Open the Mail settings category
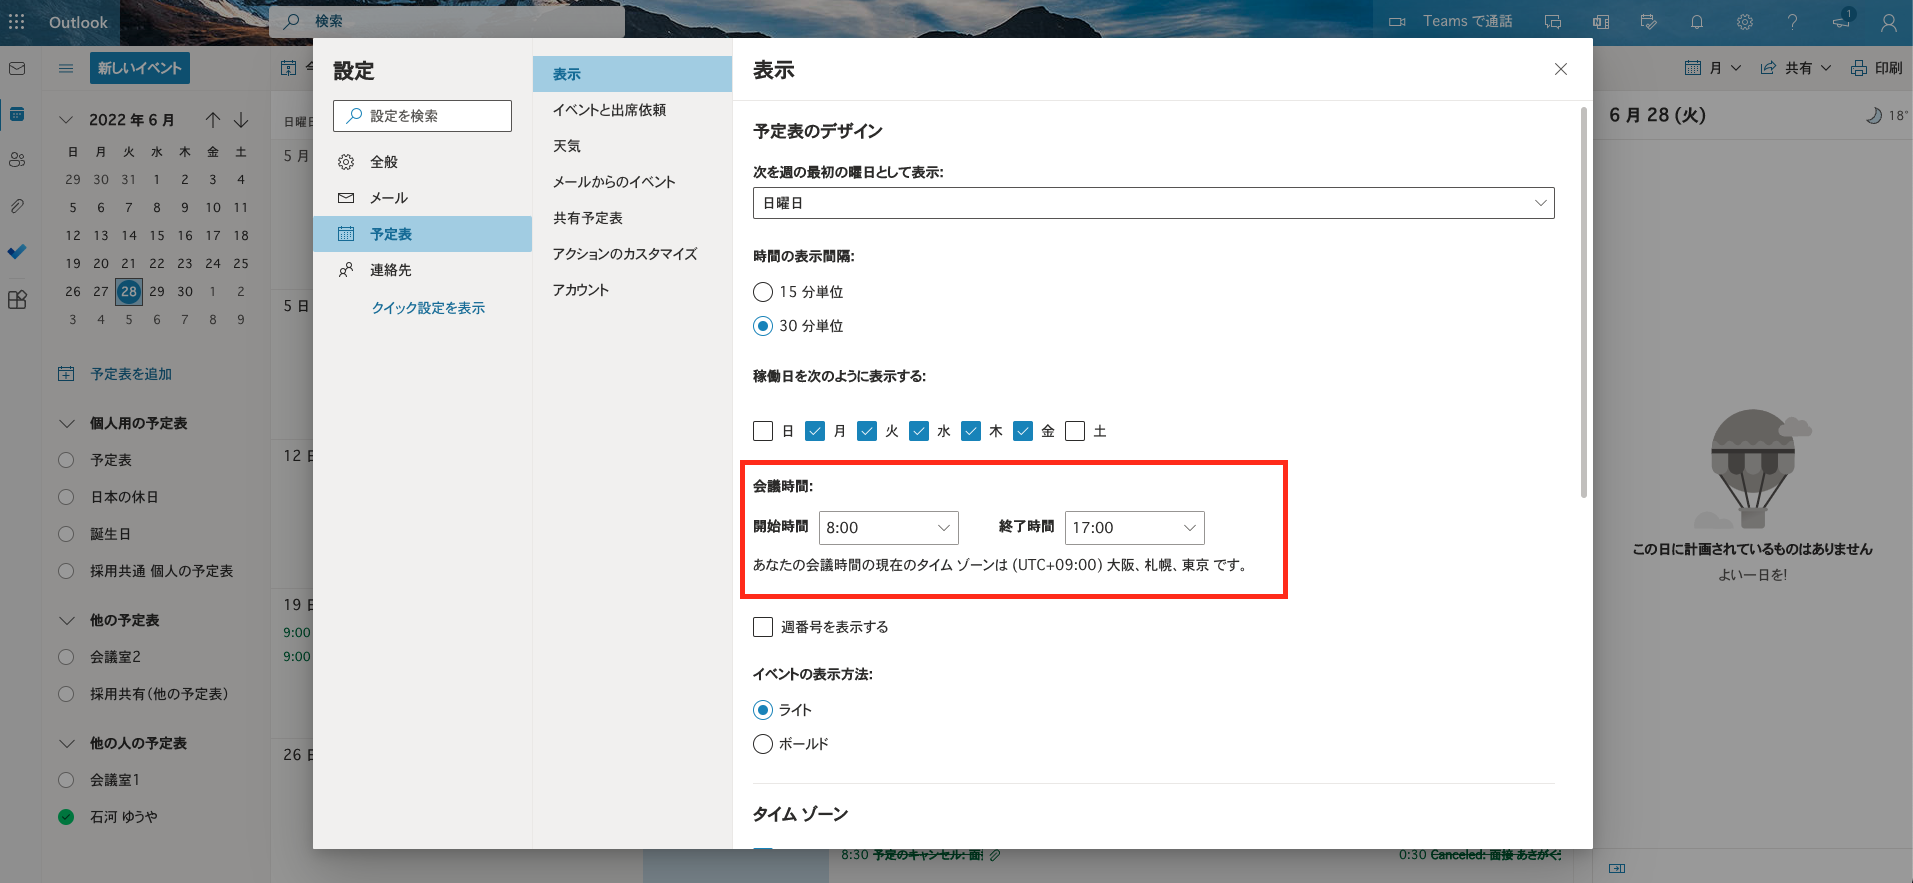Image resolution: width=1913 pixels, height=883 pixels. click(422, 198)
